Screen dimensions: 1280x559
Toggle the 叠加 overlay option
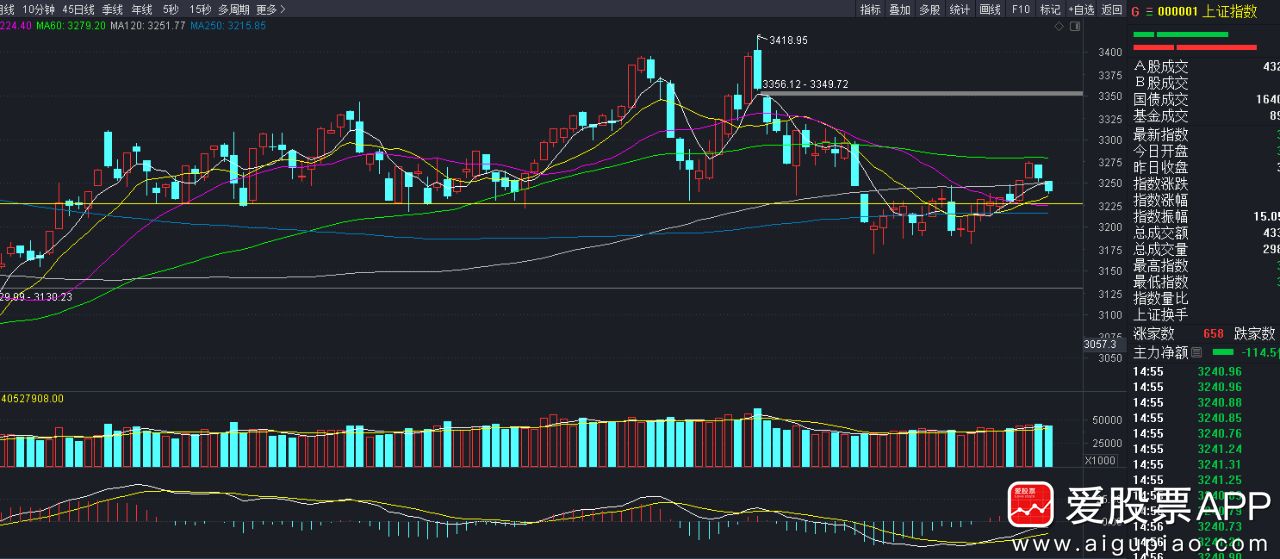coord(900,9)
